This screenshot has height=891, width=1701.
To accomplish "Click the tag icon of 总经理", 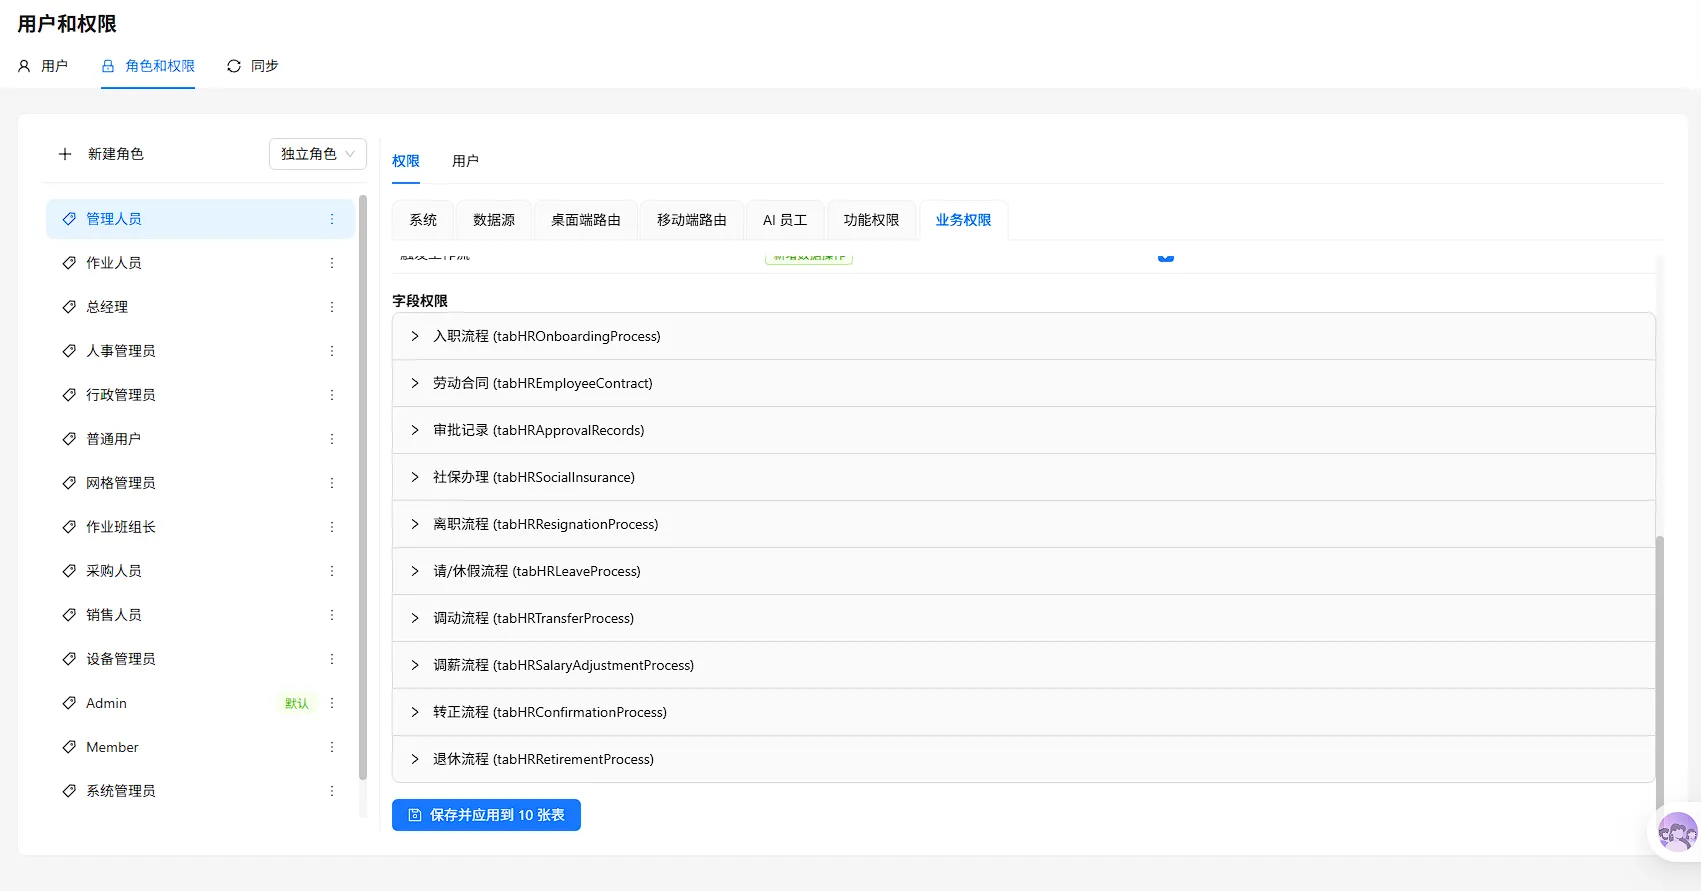I will click(x=69, y=307).
